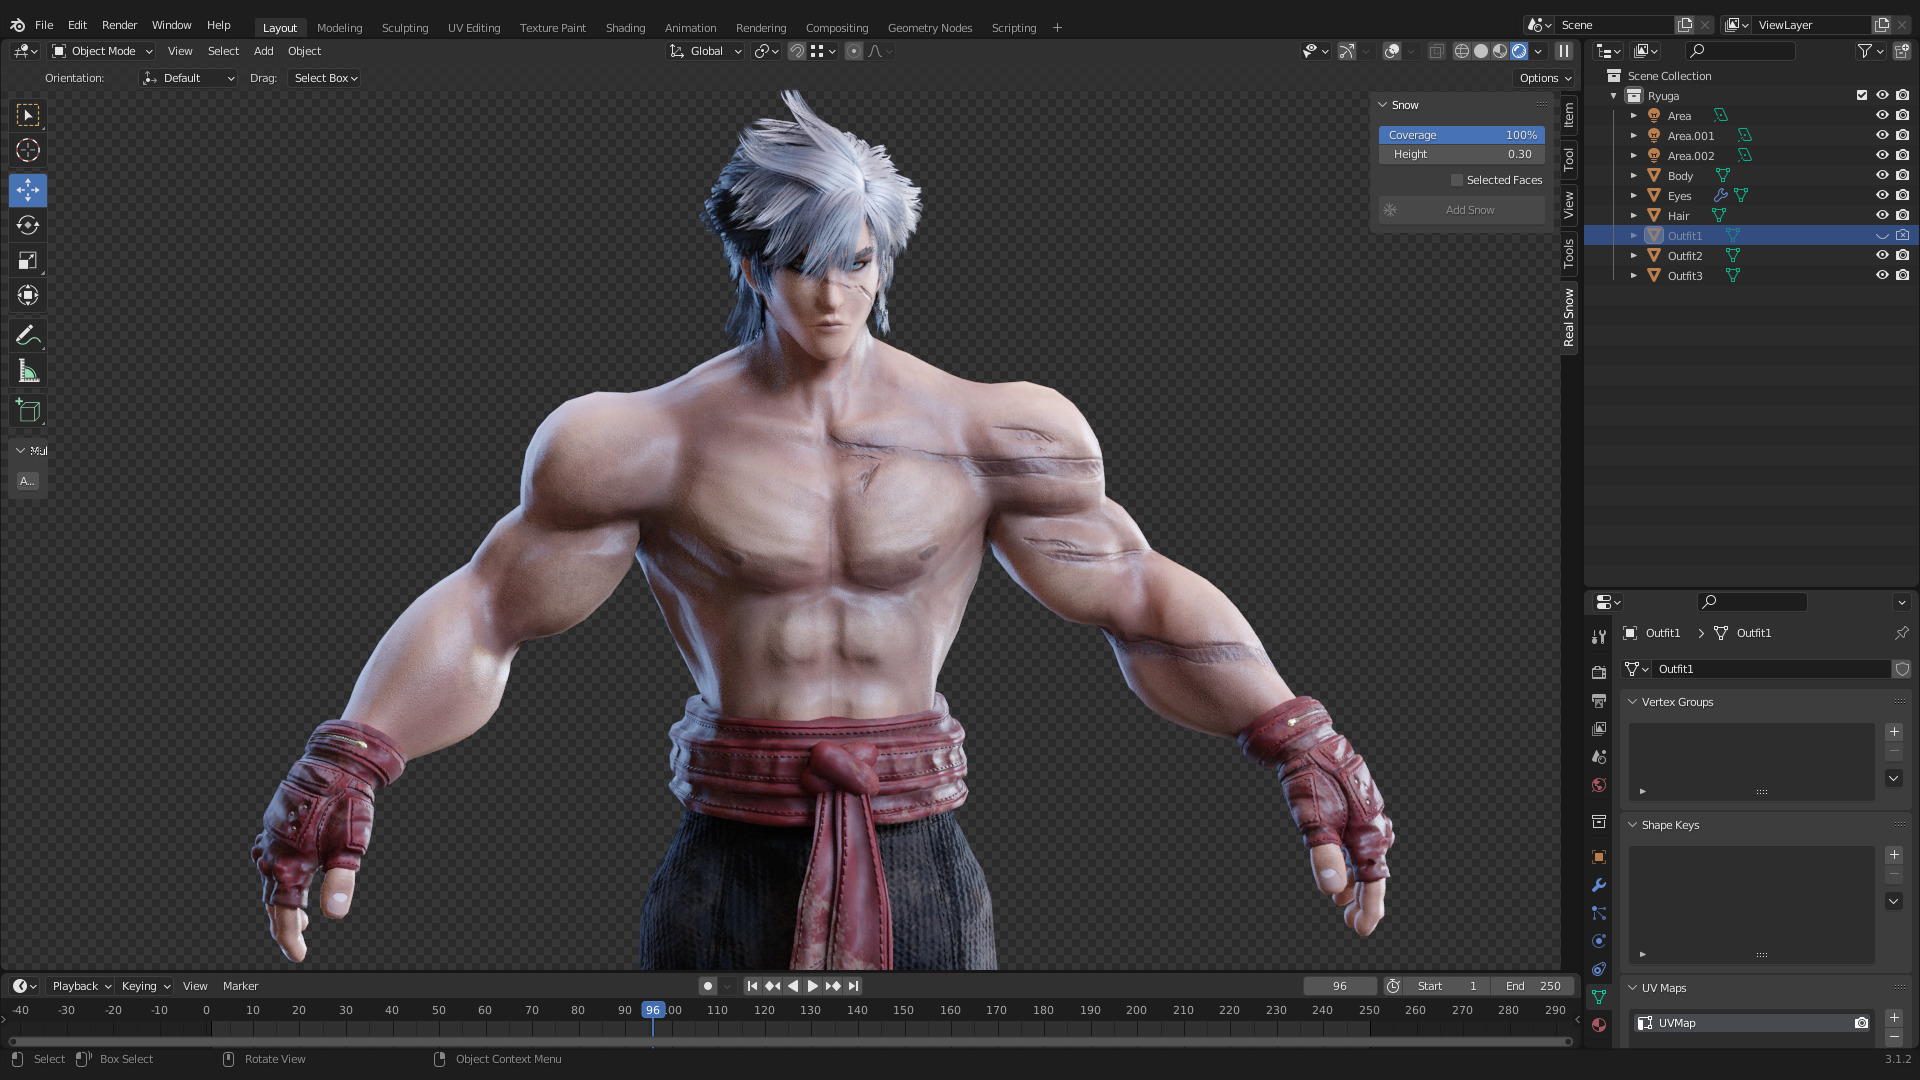The height and width of the screenshot is (1080, 1920).
Task: Jump to the timeline end frame
Action: tap(853, 986)
